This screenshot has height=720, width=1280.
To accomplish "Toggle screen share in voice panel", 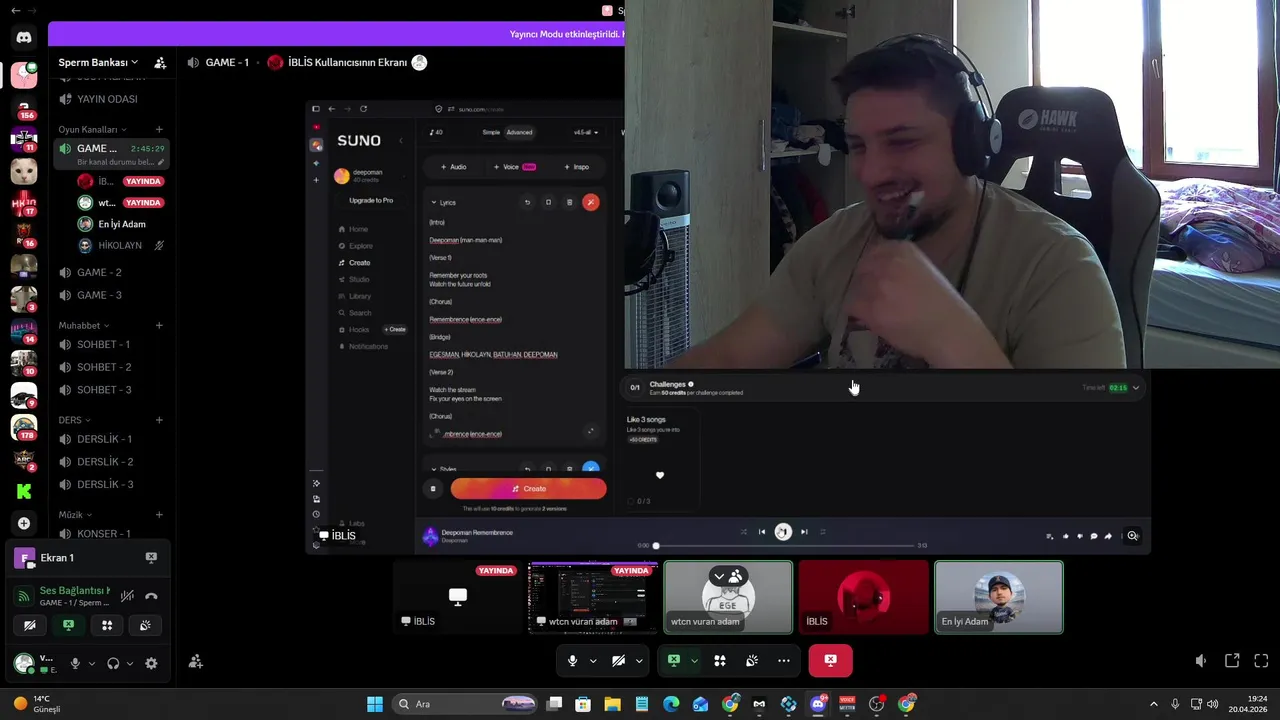I will point(68,625).
